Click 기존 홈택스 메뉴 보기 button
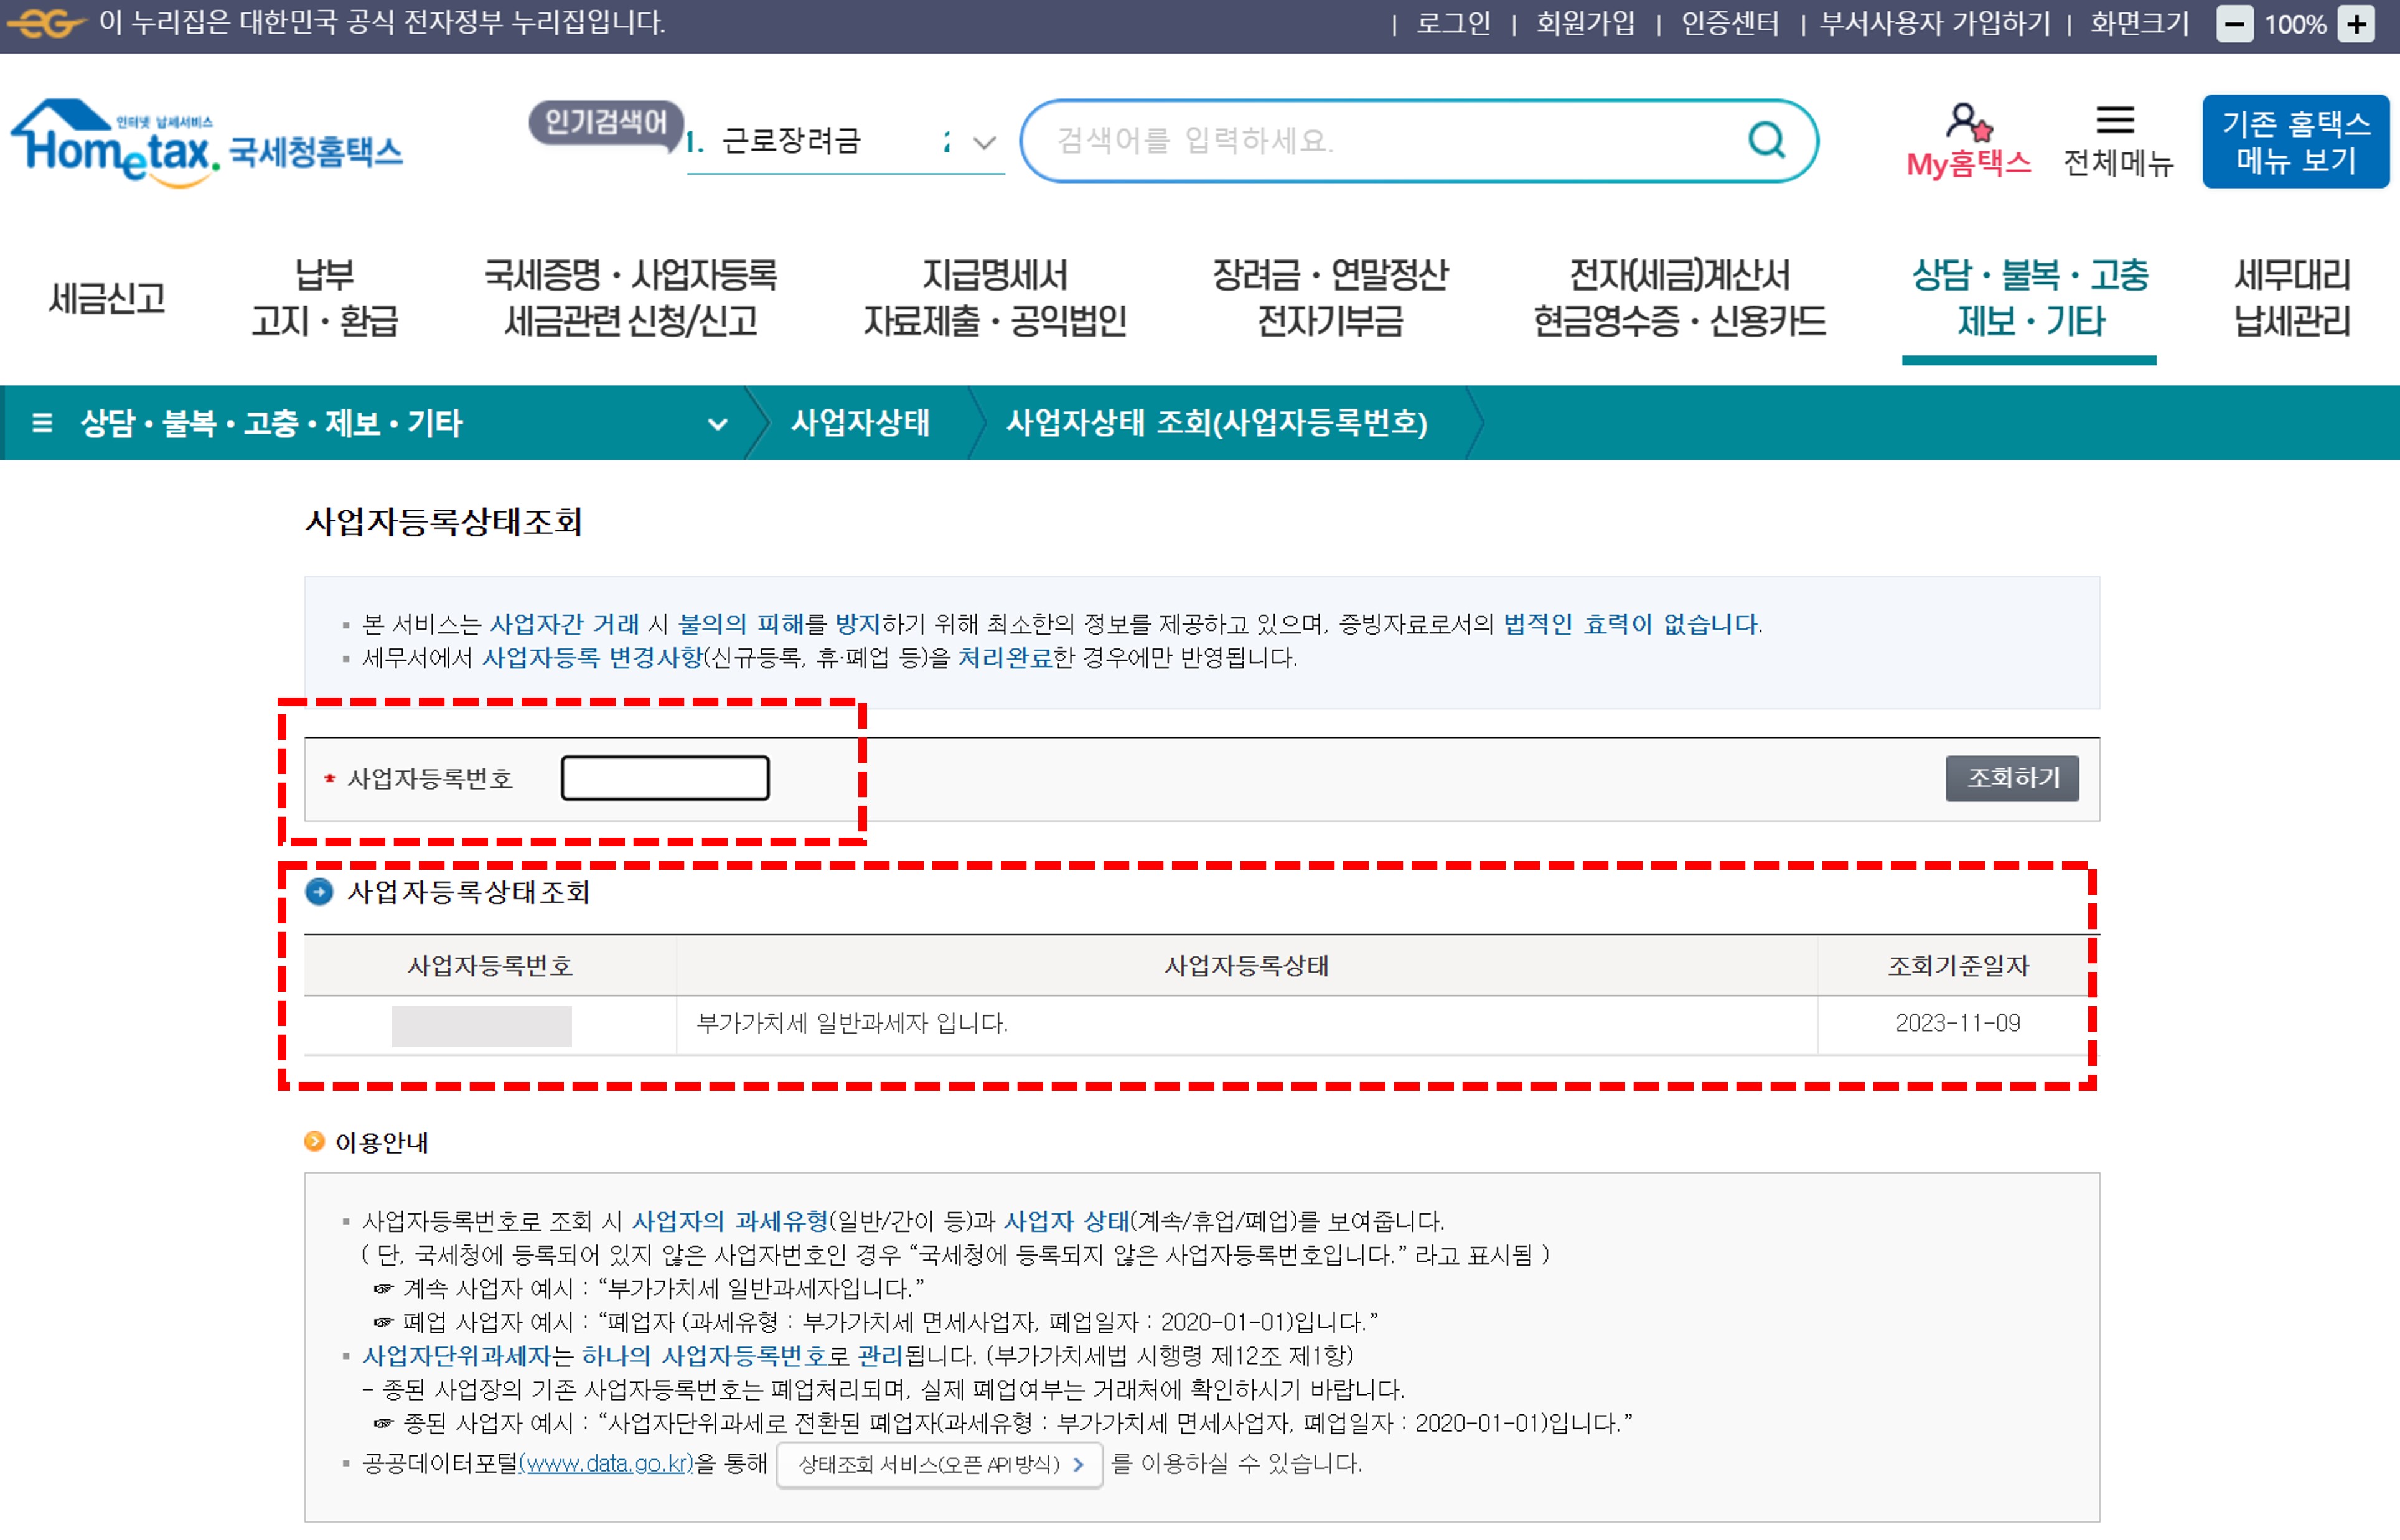Screen dimensions: 2400x1540 coord(2295,142)
